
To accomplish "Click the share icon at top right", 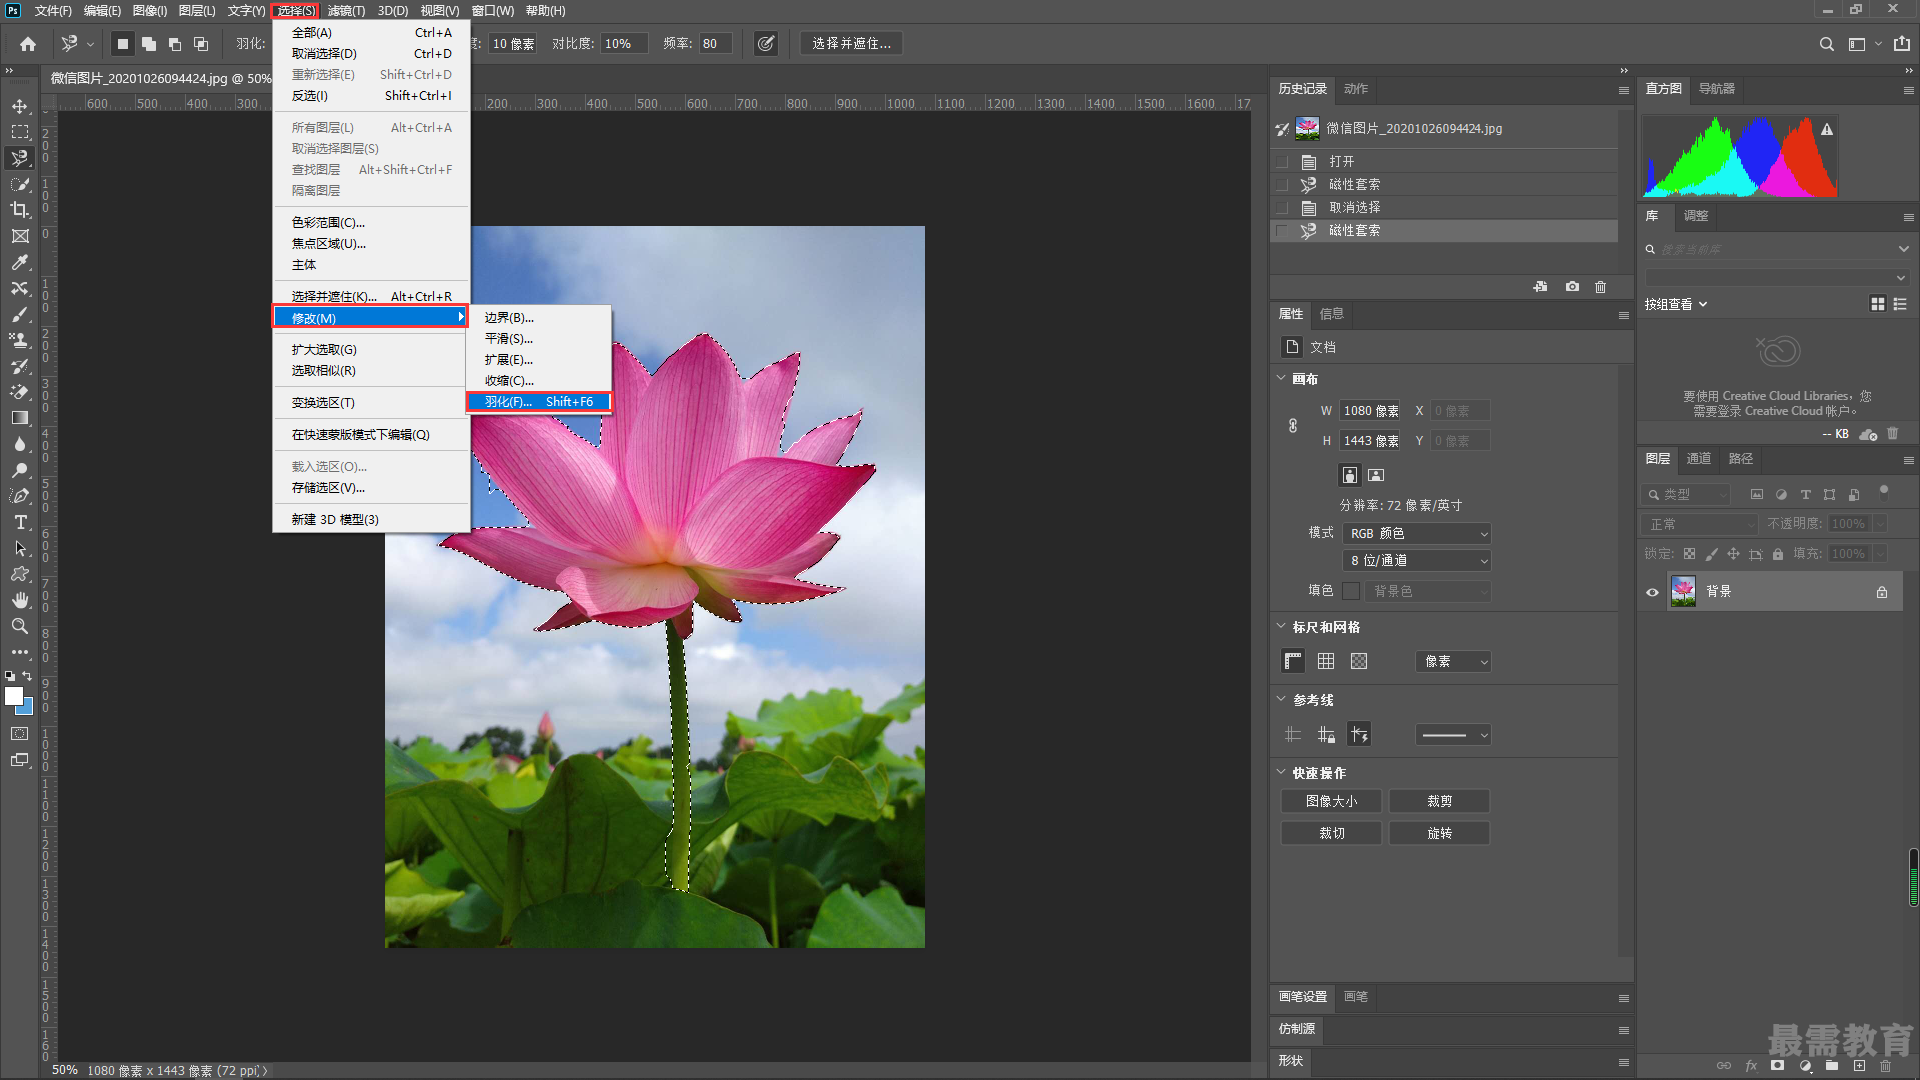I will (1902, 44).
